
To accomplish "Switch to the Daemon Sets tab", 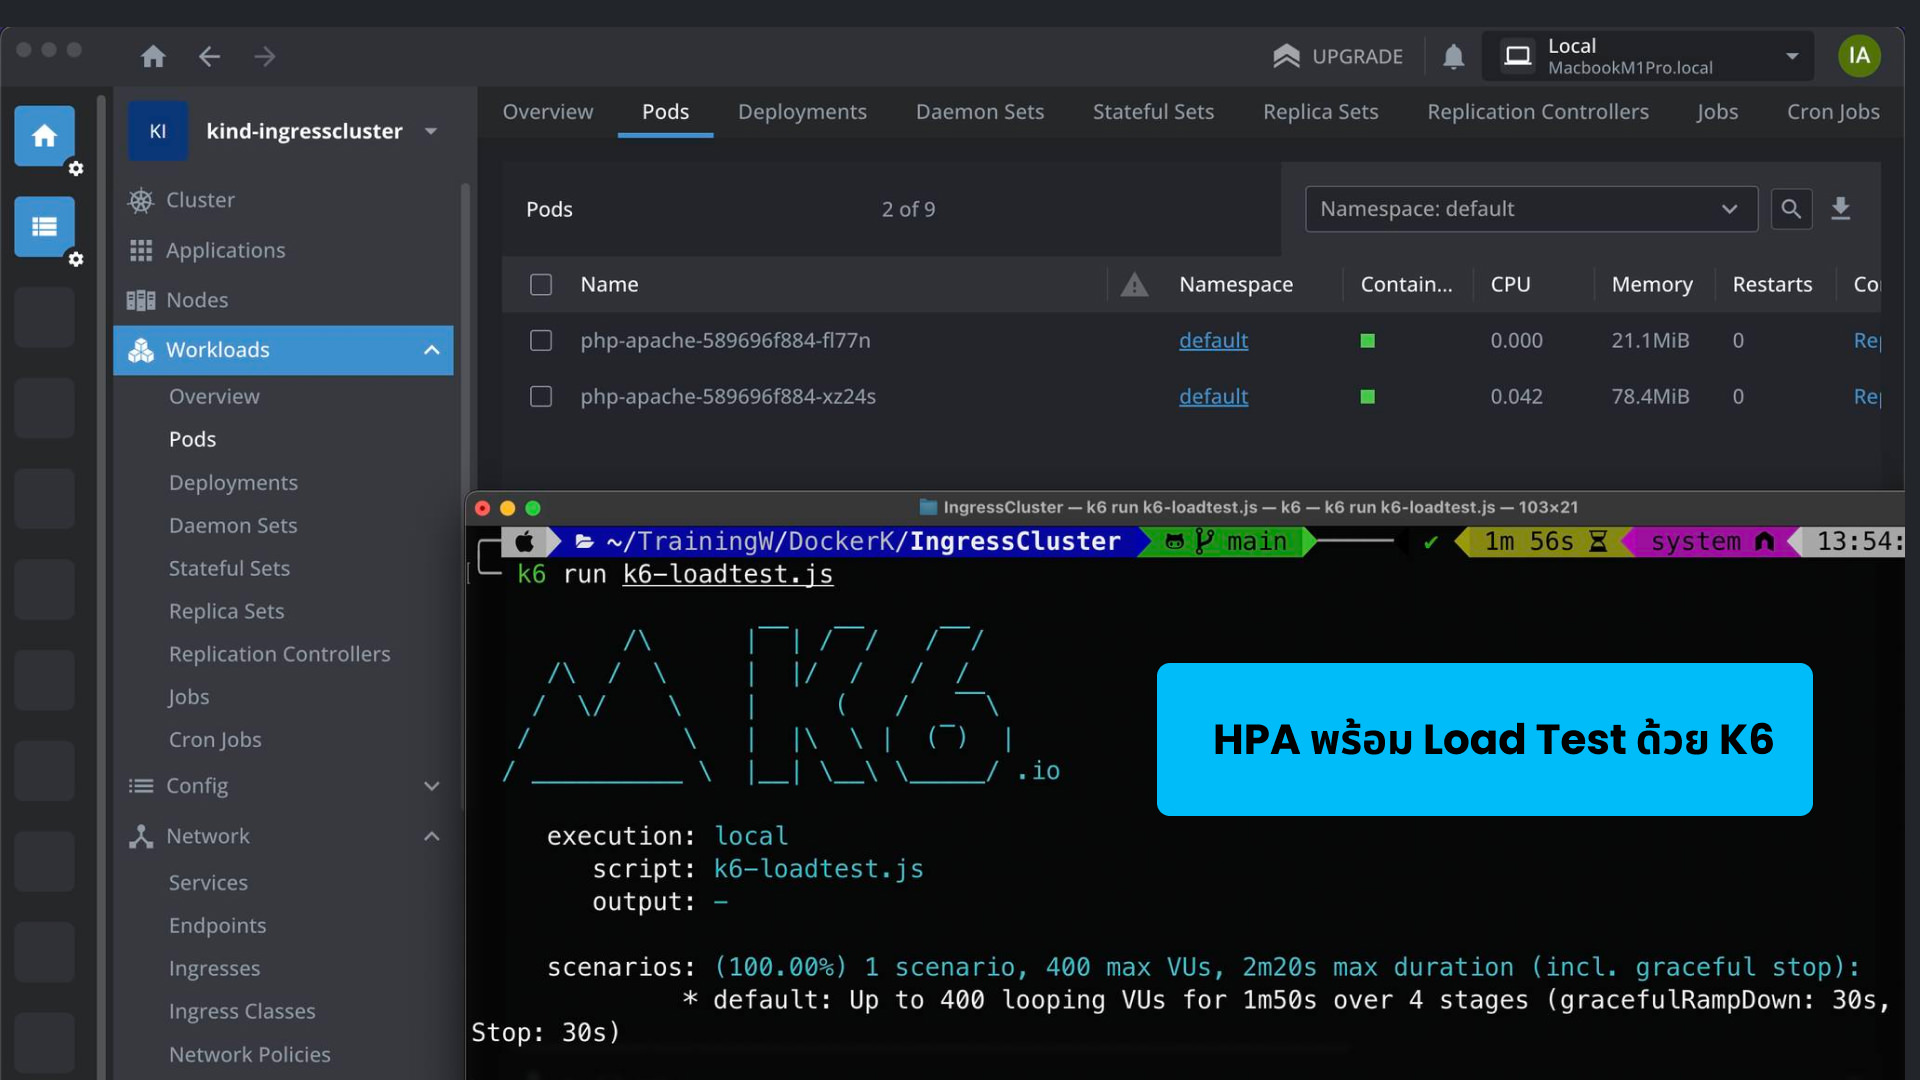I will [979, 112].
